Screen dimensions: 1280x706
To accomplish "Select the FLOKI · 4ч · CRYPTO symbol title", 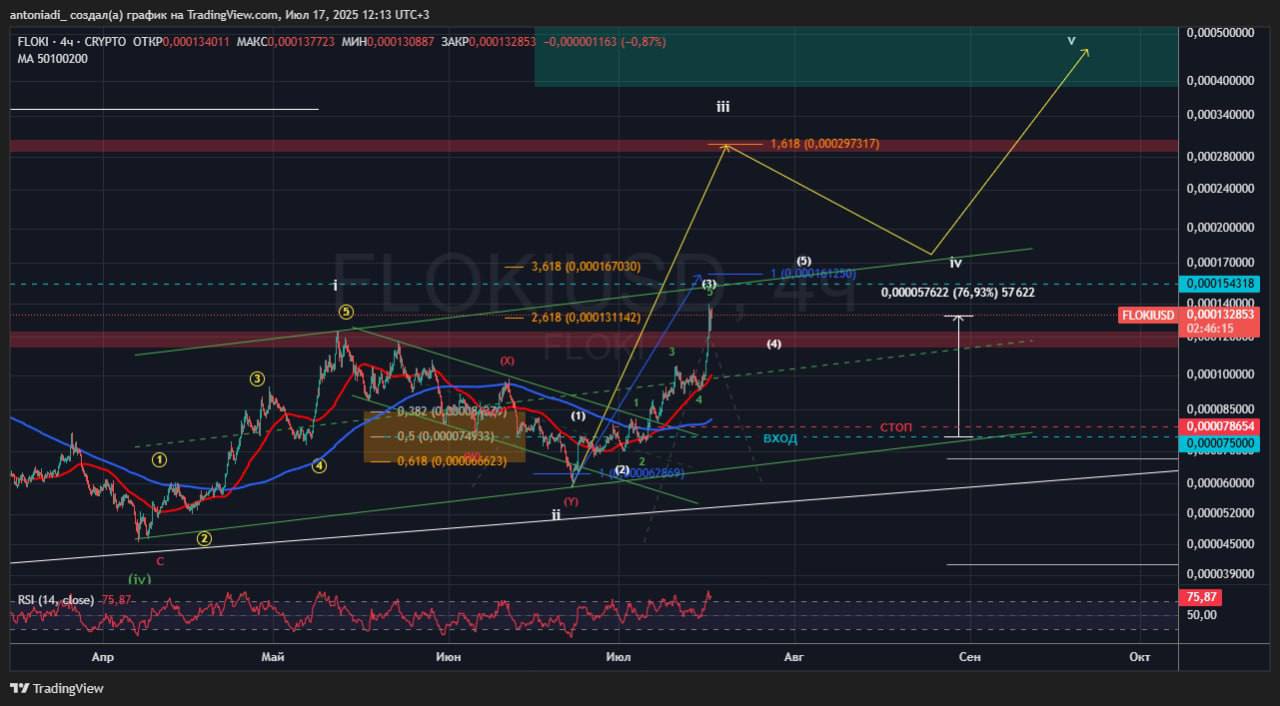I will (72, 42).
